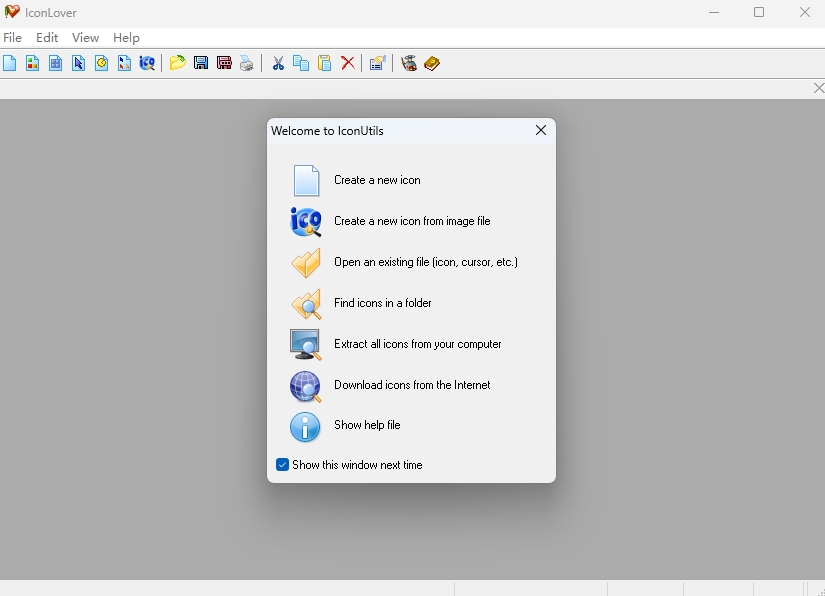Click the Properties toolbar icon

click(378, 63)
